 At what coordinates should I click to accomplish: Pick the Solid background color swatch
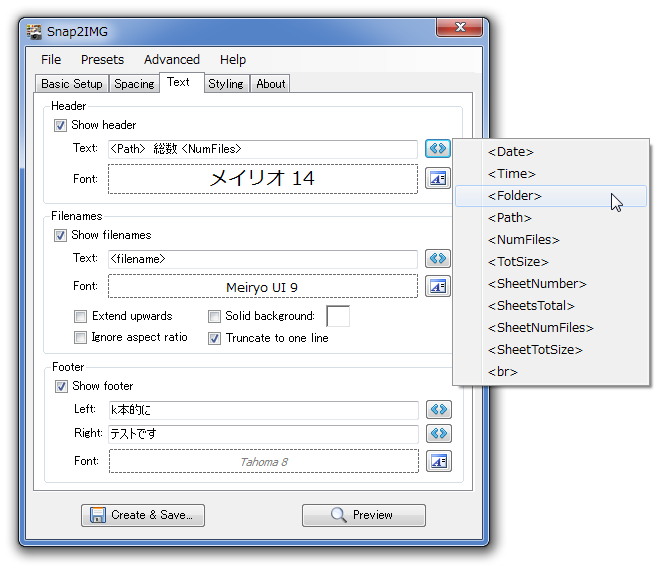pos(338,316)
